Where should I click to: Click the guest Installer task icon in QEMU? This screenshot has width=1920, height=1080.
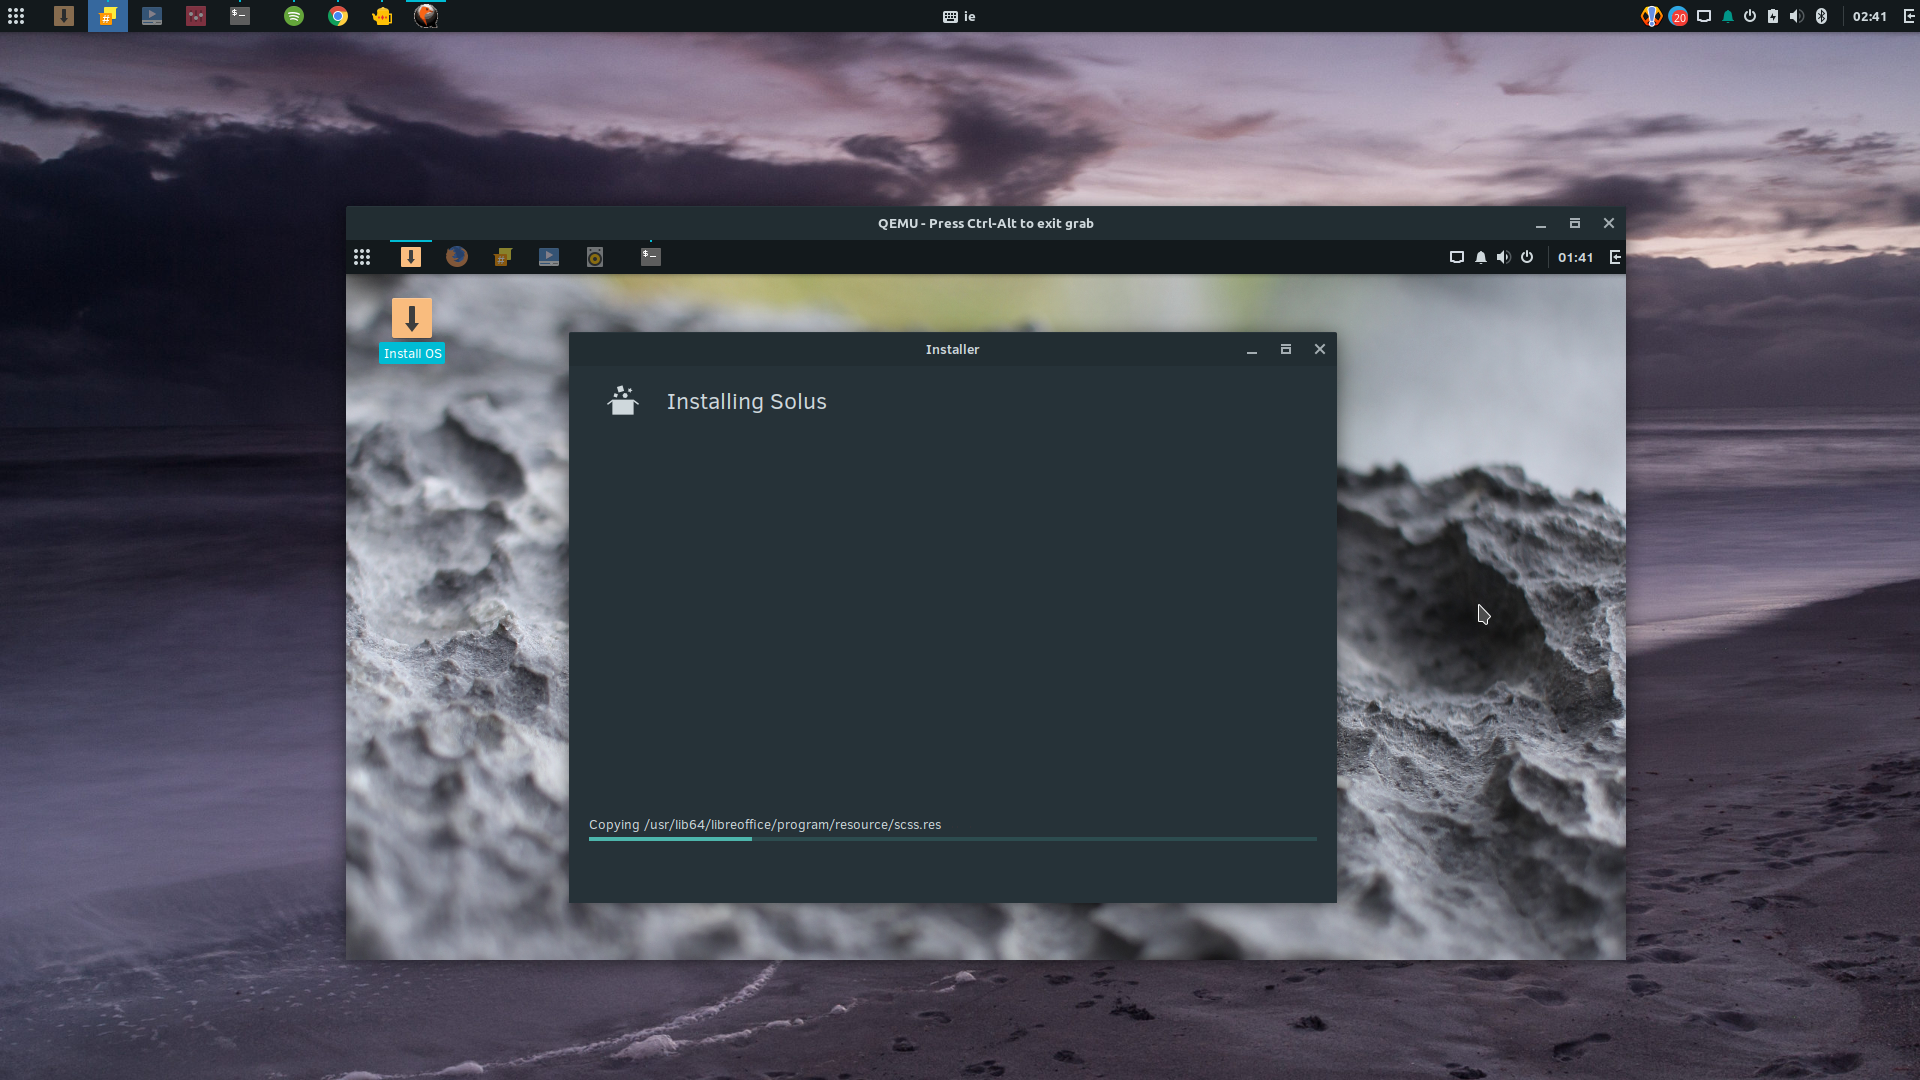coord(411,257)
